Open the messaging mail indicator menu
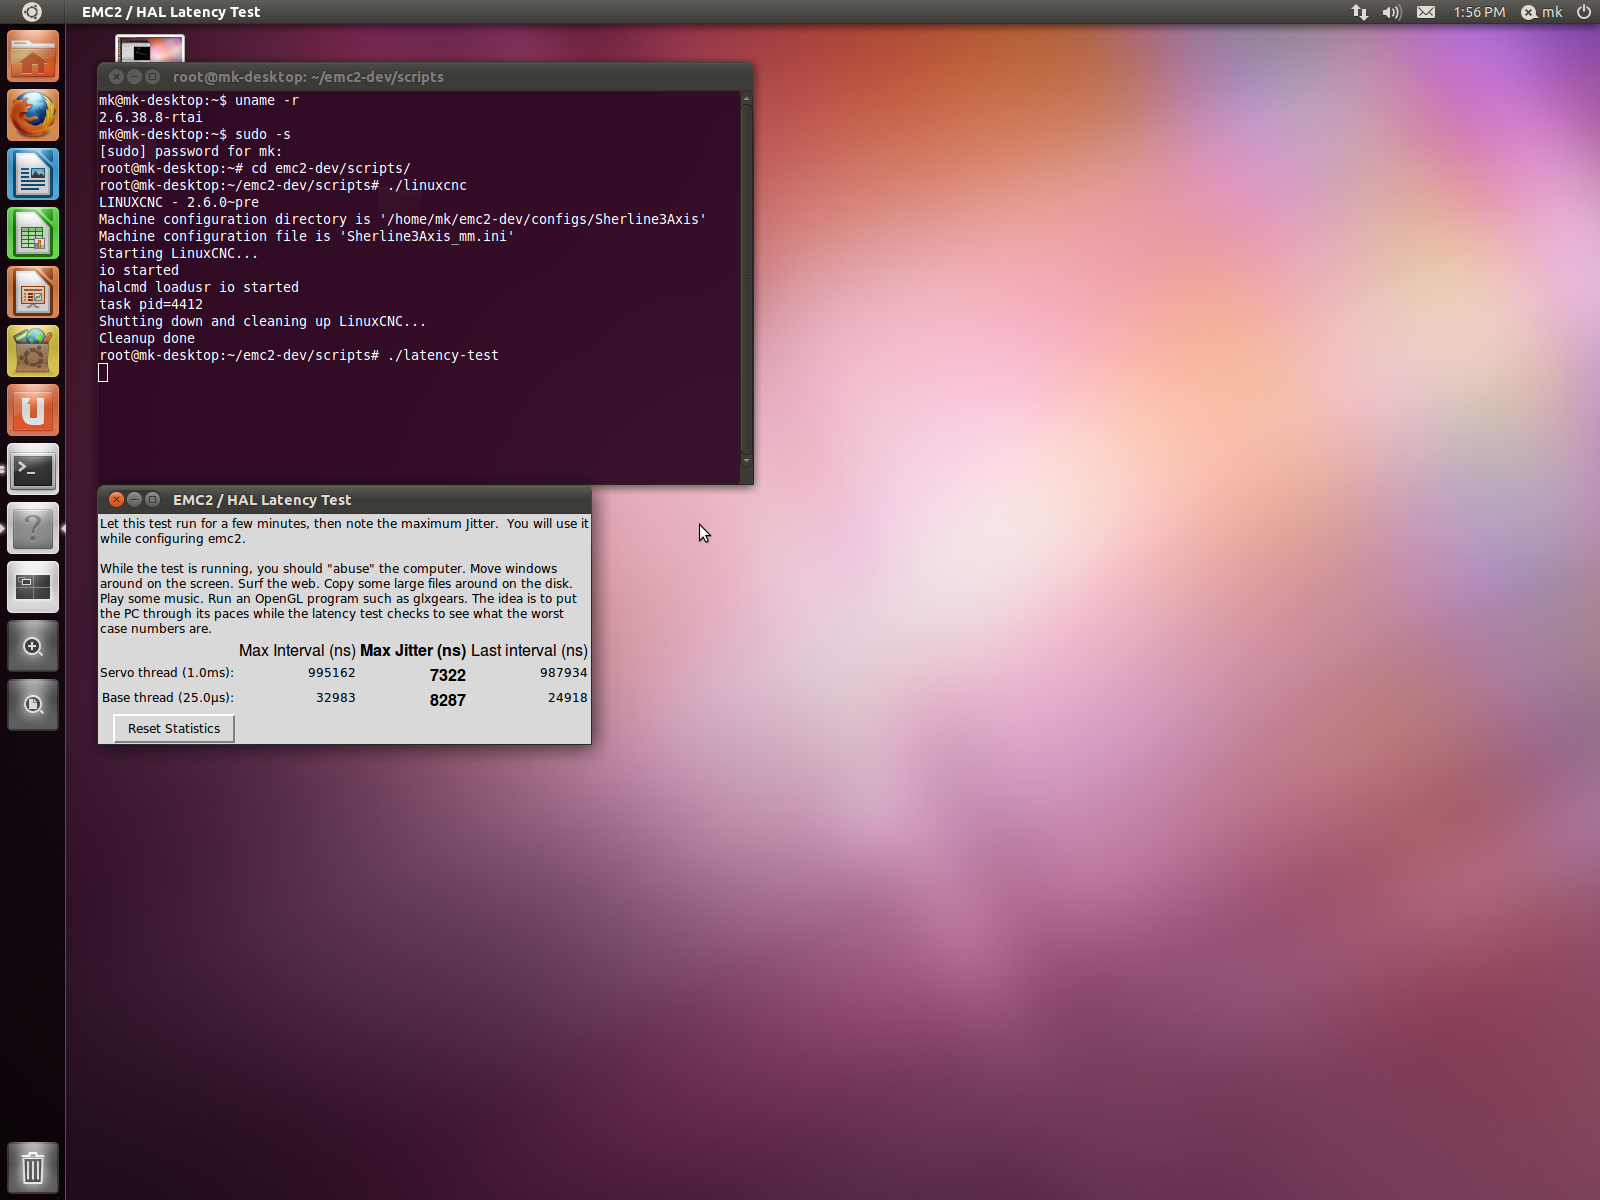Image resolution: width=1600 pixels, height=1200 pixels. [1426, 12]
